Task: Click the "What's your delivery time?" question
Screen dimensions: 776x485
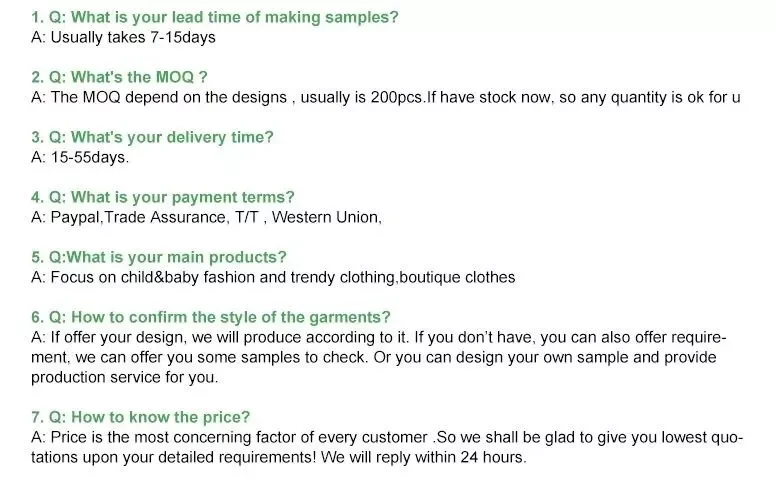Action: pyautogui.click(x=152, y=137)
